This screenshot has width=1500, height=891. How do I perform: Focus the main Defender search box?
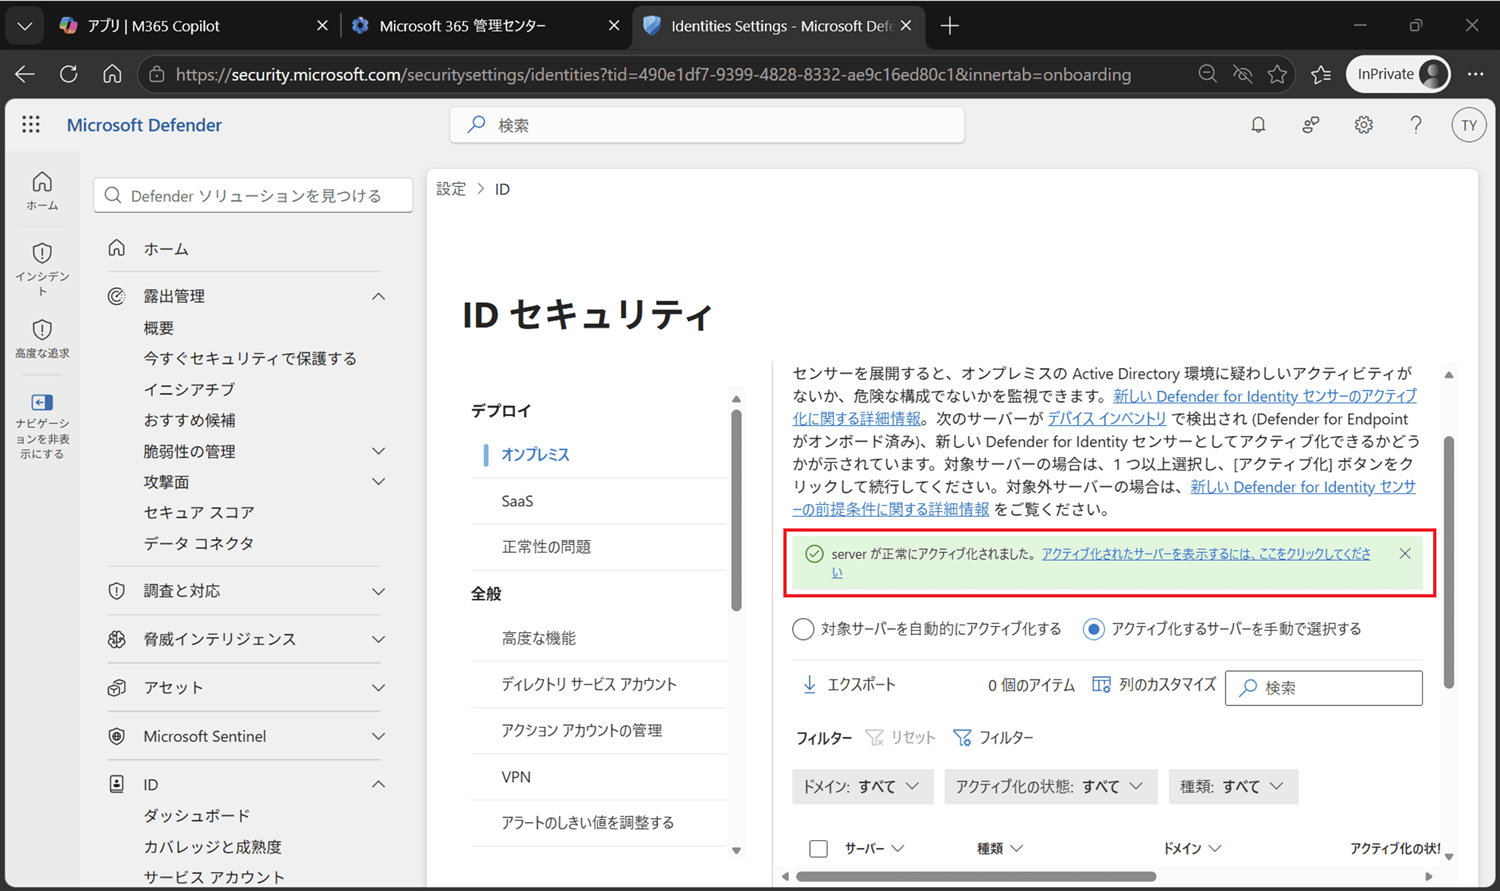point(707,125)
